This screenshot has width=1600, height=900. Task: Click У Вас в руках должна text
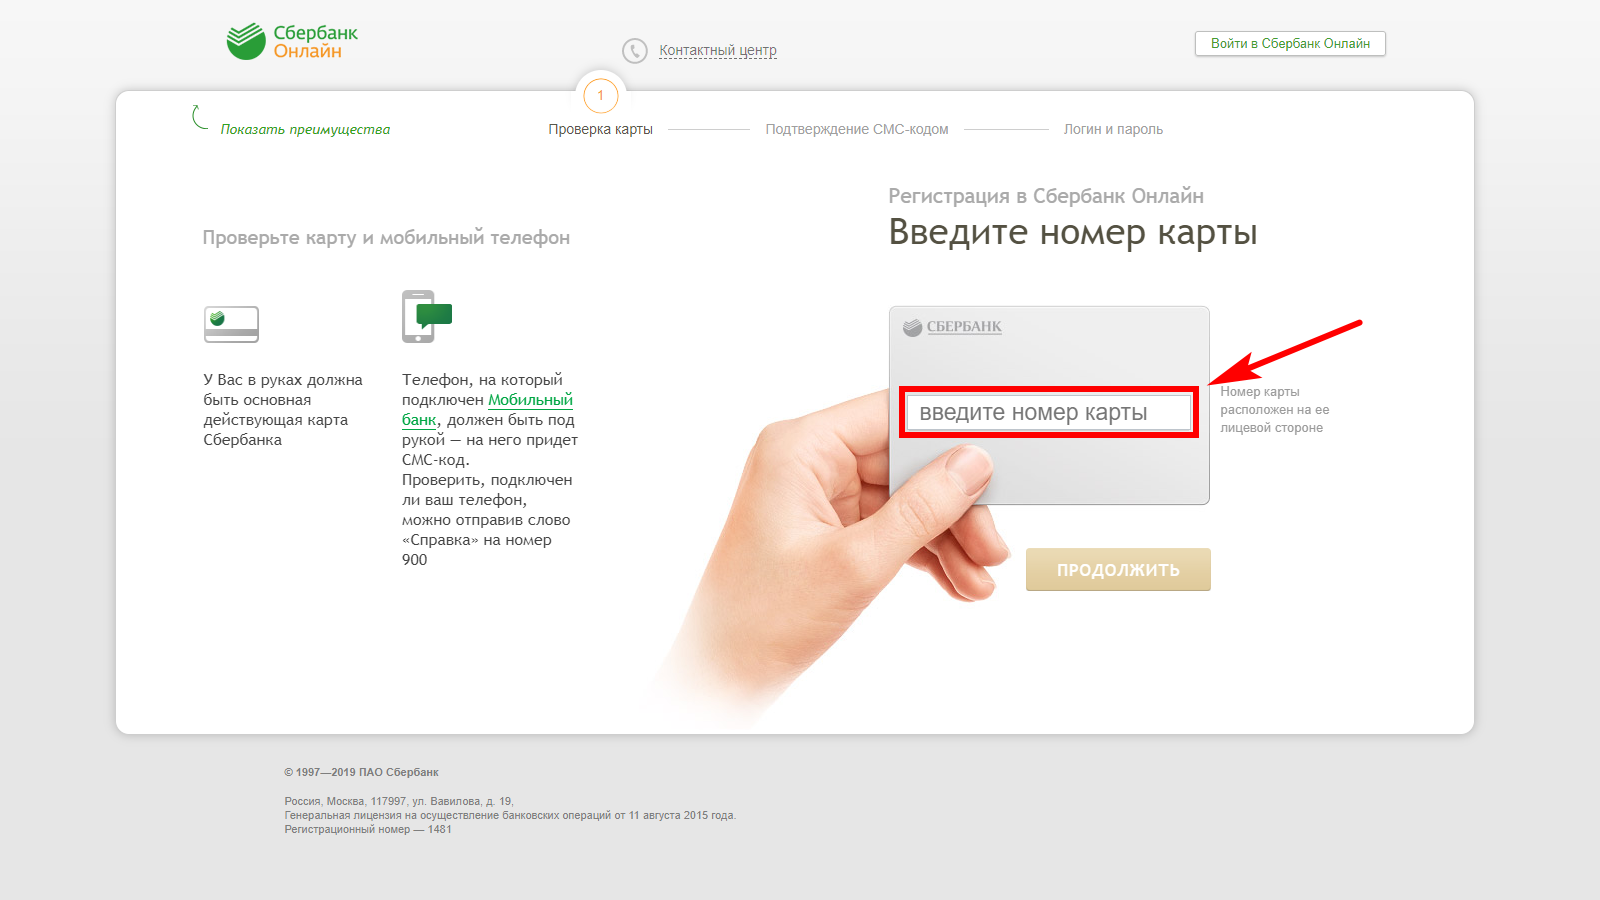283,410
